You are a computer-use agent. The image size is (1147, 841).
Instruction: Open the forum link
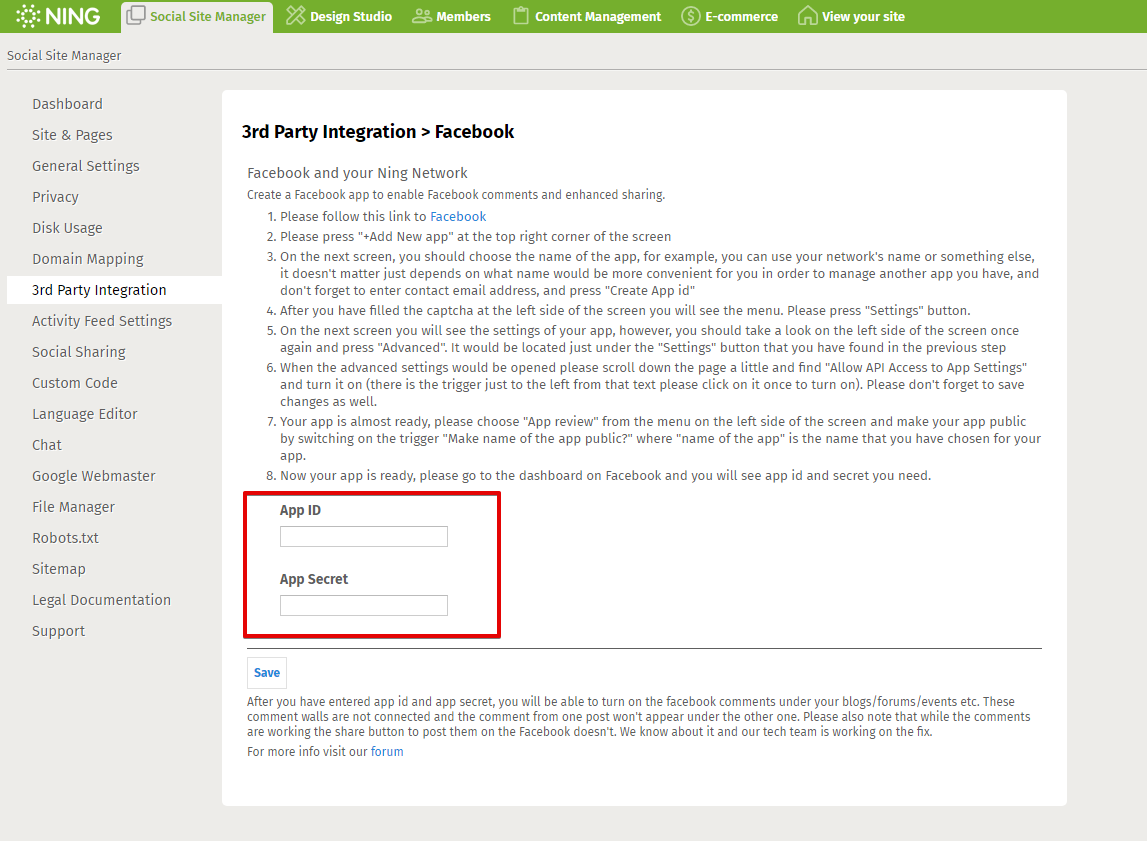point(387,752)
